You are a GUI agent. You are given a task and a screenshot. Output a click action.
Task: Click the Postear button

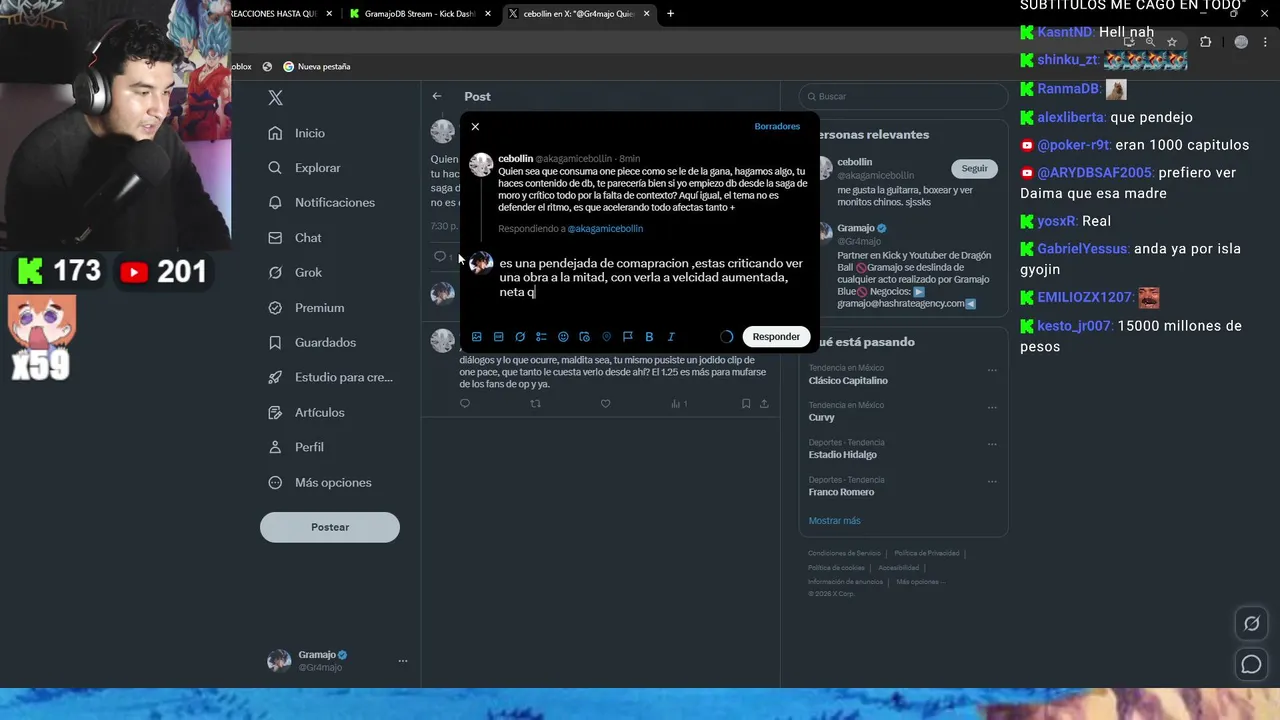click(x=330, y=527)
